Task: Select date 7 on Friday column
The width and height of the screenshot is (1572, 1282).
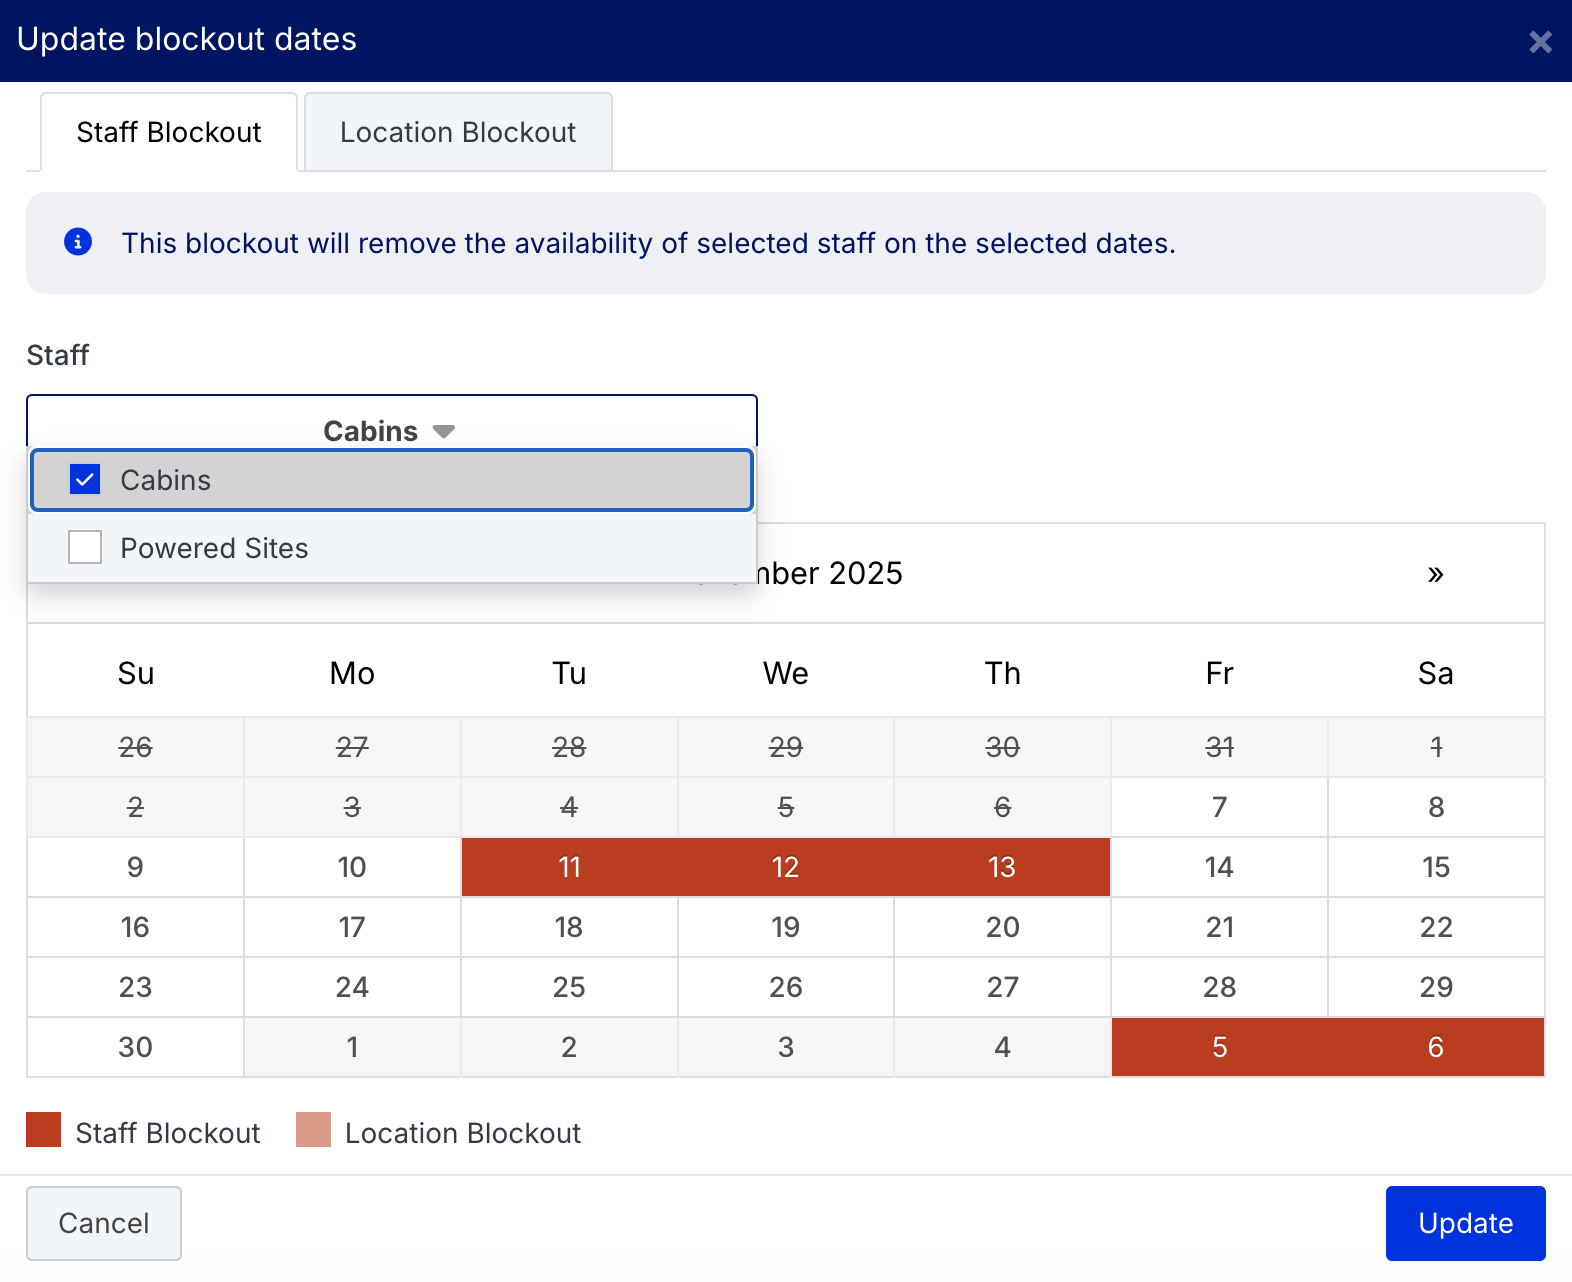Action: (1219, 807)
